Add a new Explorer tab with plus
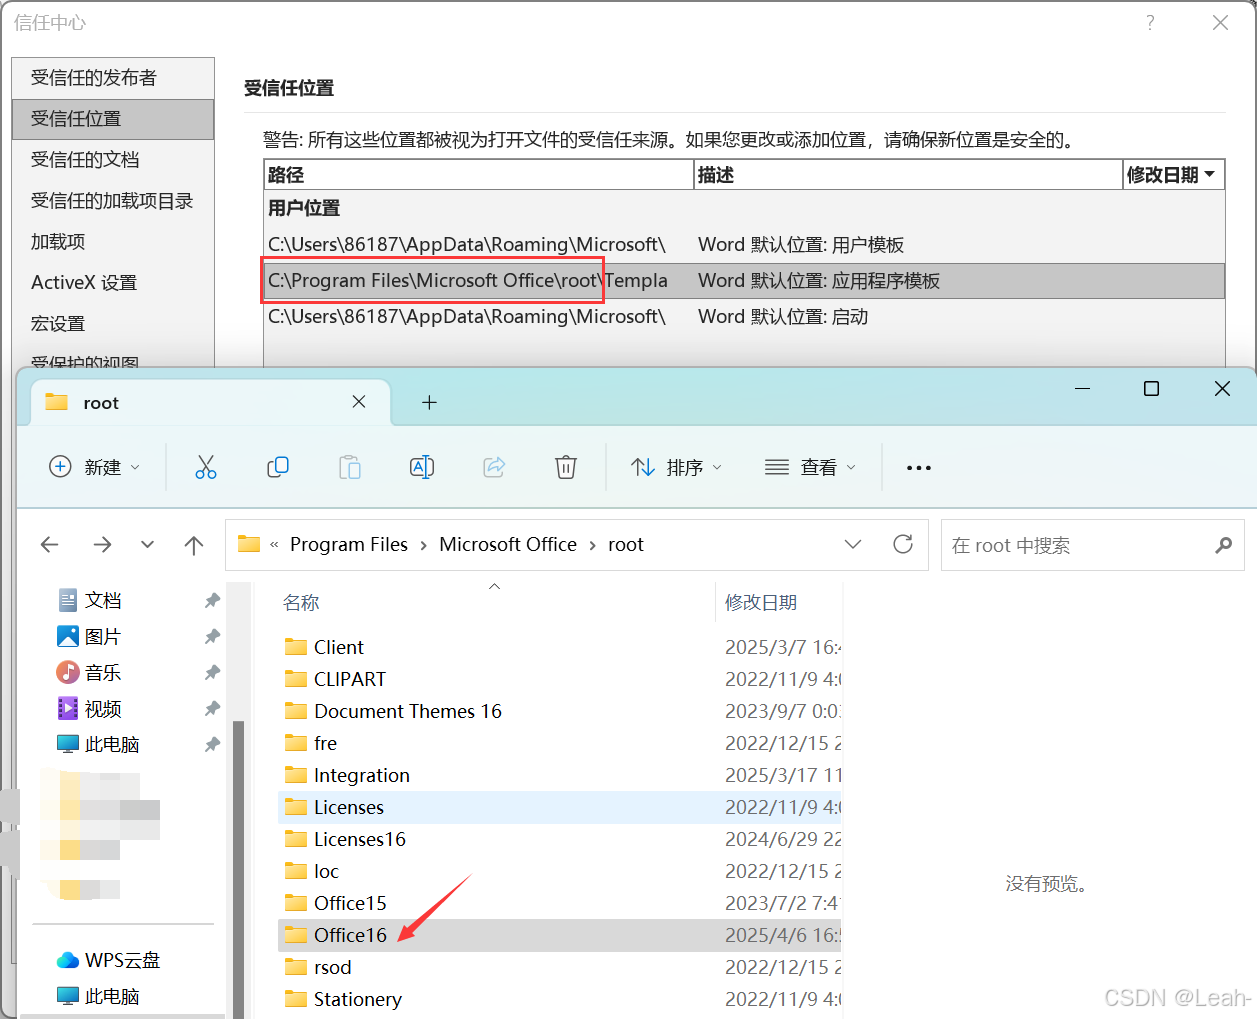Viewport: 1257px width, 1019px height. click(x=429, y=402)
